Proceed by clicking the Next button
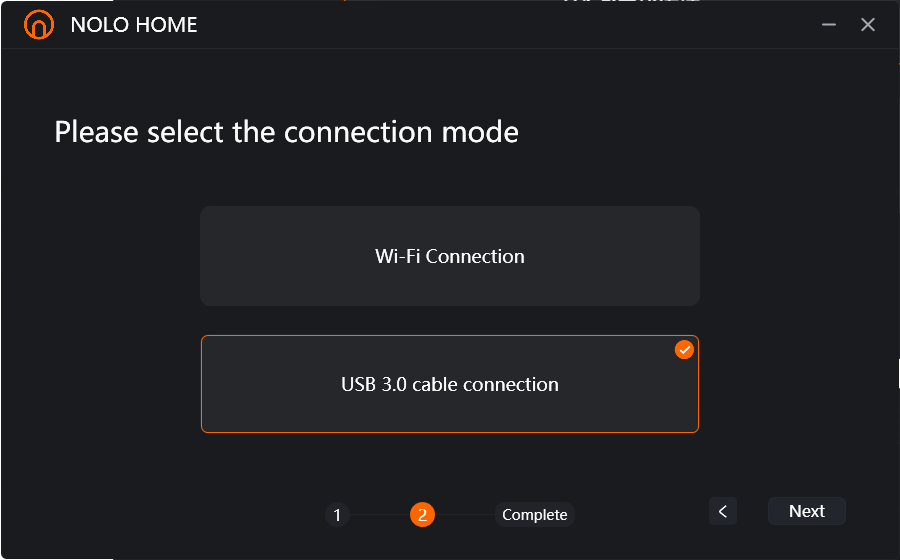Image resolution: width=900 pixels, height=560 pixels. [x=806, y=511]
